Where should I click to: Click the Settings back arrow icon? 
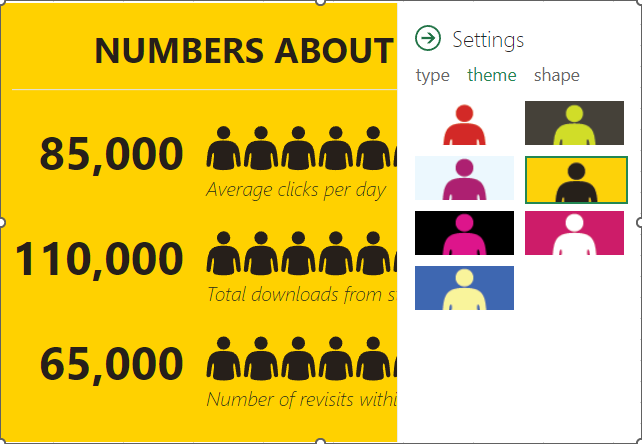coord(428,38)
